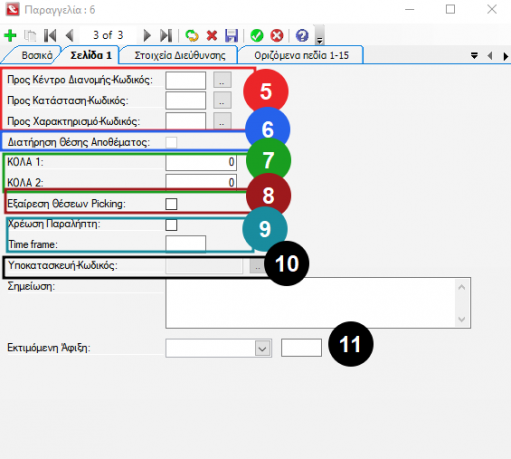This screenshot has height=459, width=511.
Task: Jump to last record
Action: pyautogui.click(x=166, y=35)
